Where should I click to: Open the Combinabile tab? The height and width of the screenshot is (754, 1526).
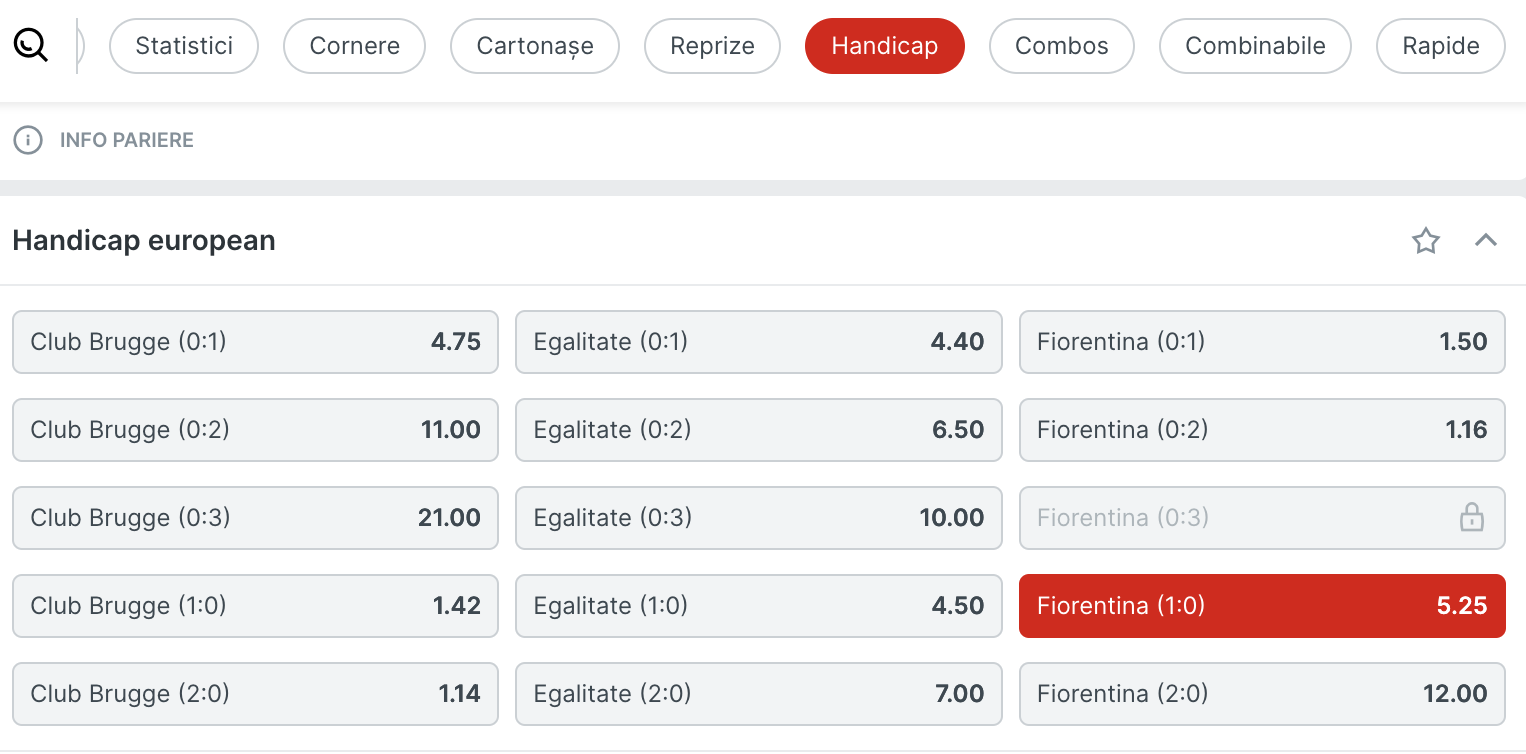pos(1255,46)
